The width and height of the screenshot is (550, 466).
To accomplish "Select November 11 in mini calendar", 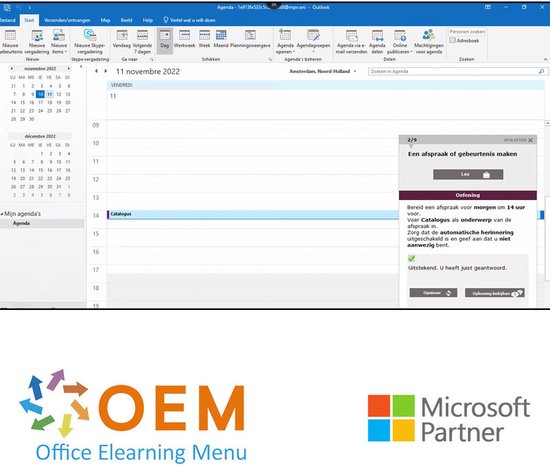I will pyautogui.click(x=49, y=94).
